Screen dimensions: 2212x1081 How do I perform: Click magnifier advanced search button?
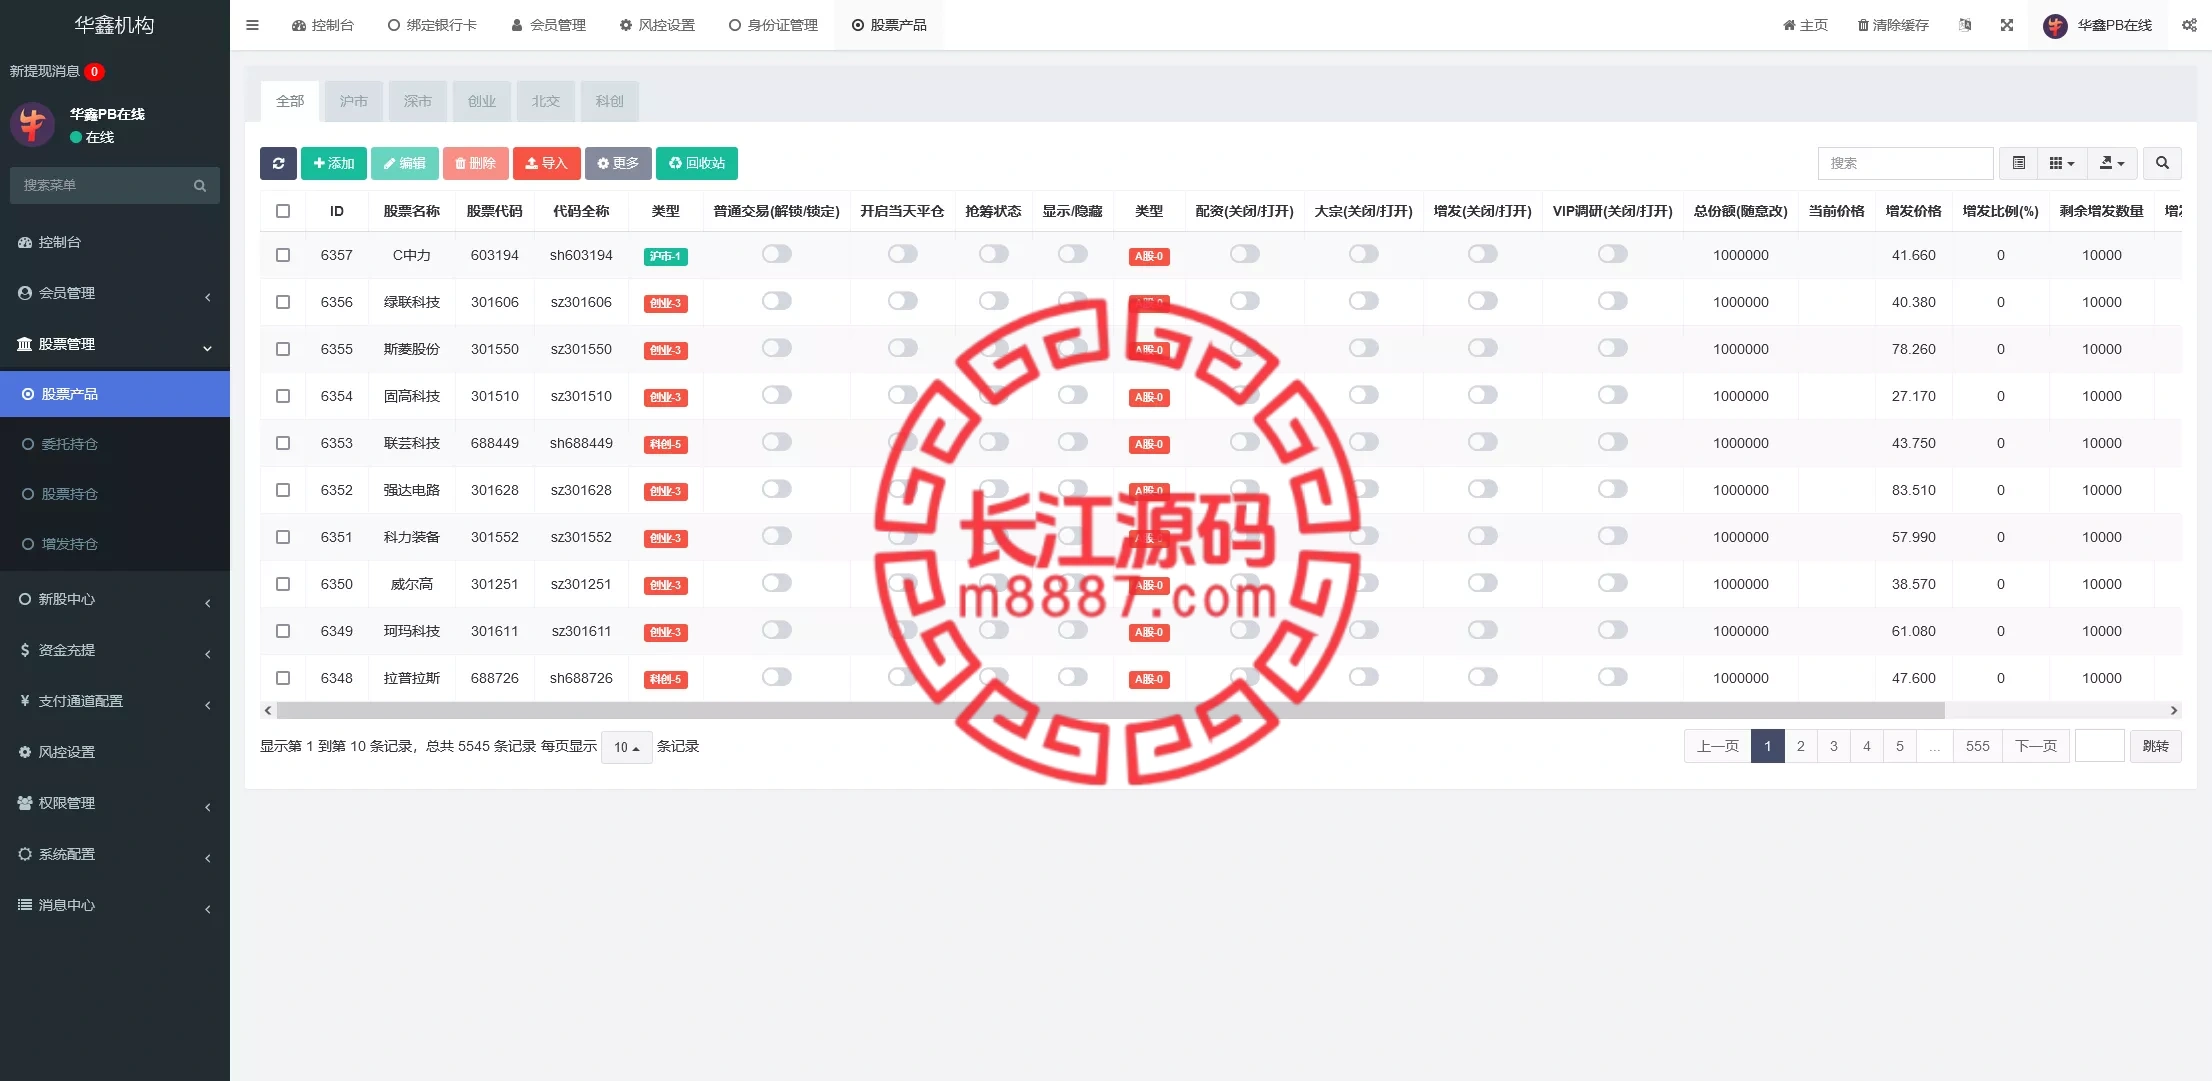(2162, 163)
